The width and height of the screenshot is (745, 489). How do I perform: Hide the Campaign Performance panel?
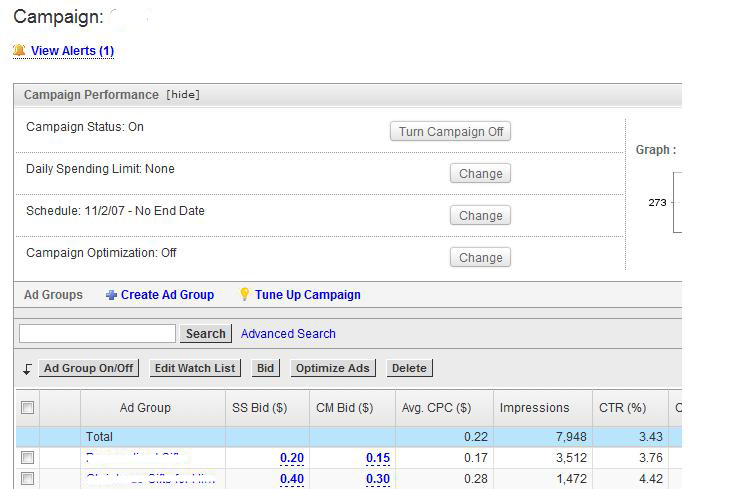click(183, 95)
